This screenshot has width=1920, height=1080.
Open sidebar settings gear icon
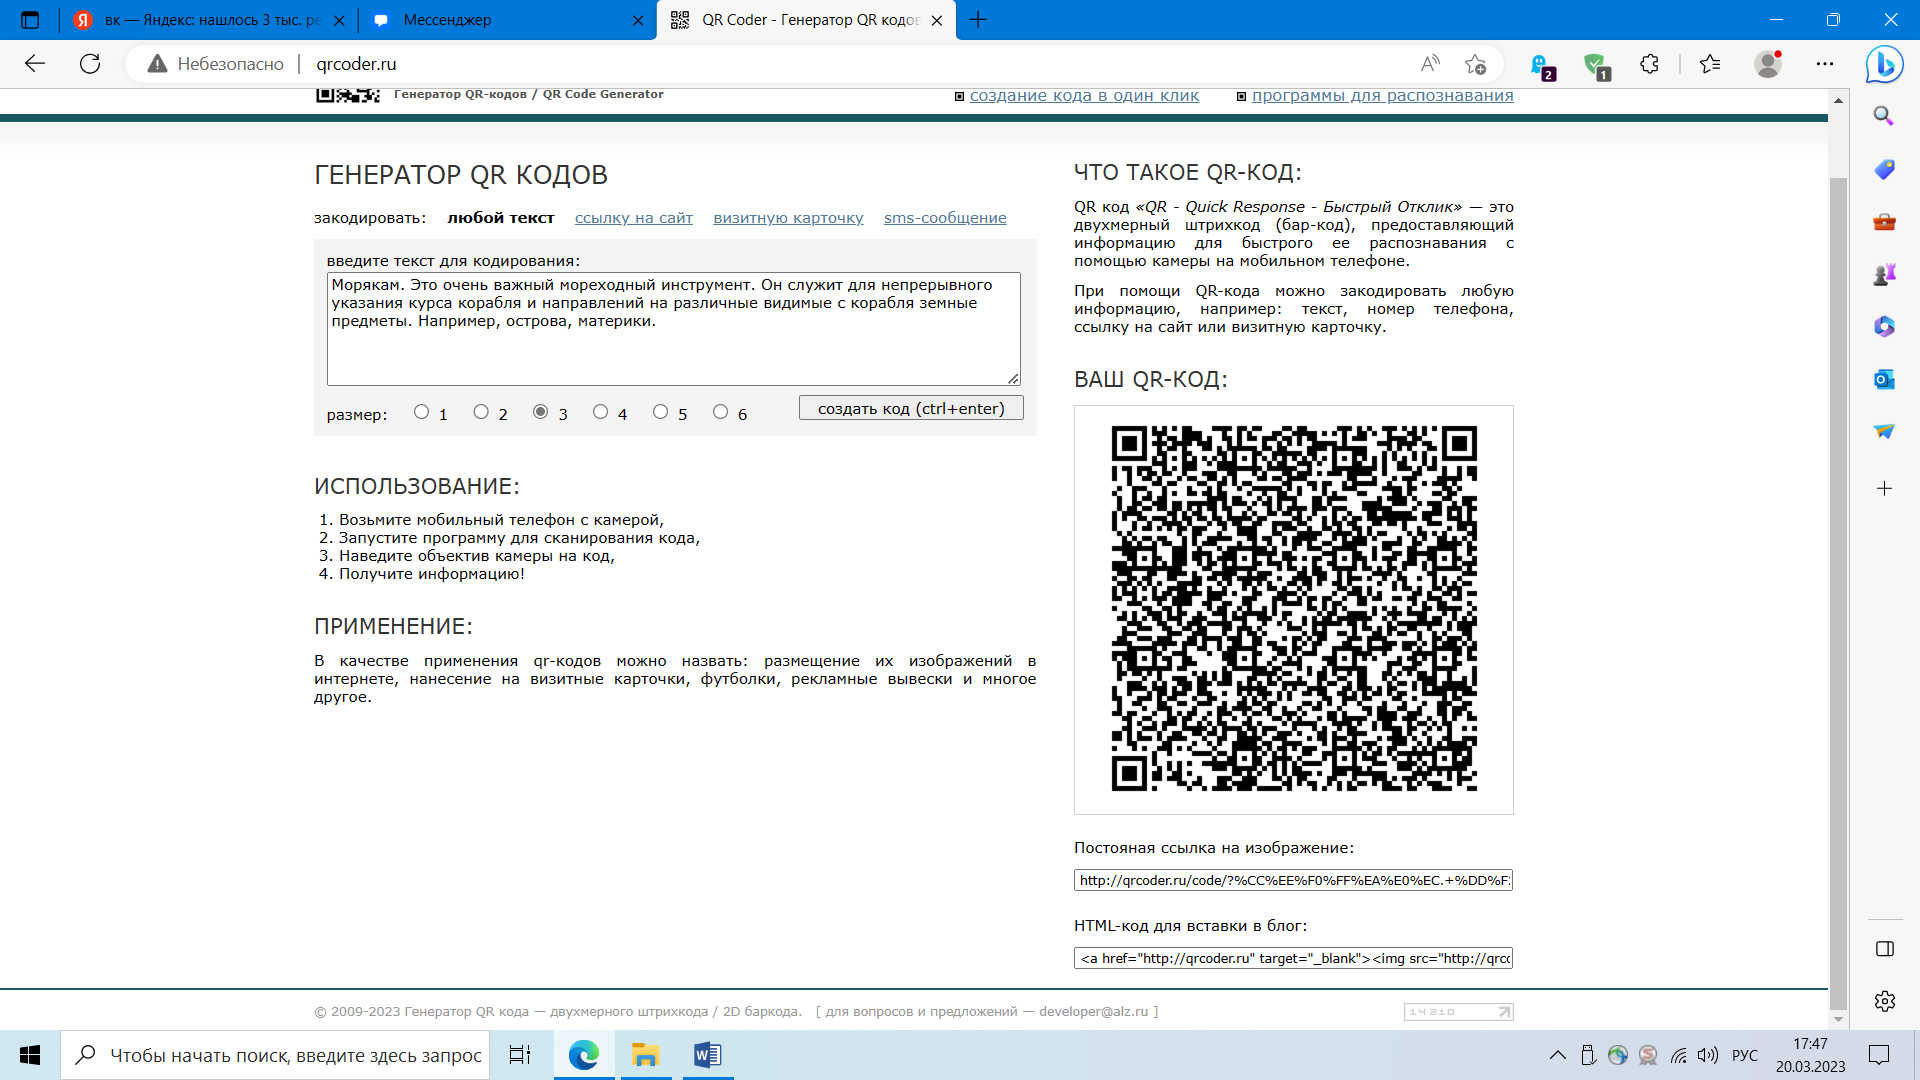(1885, 1001)
